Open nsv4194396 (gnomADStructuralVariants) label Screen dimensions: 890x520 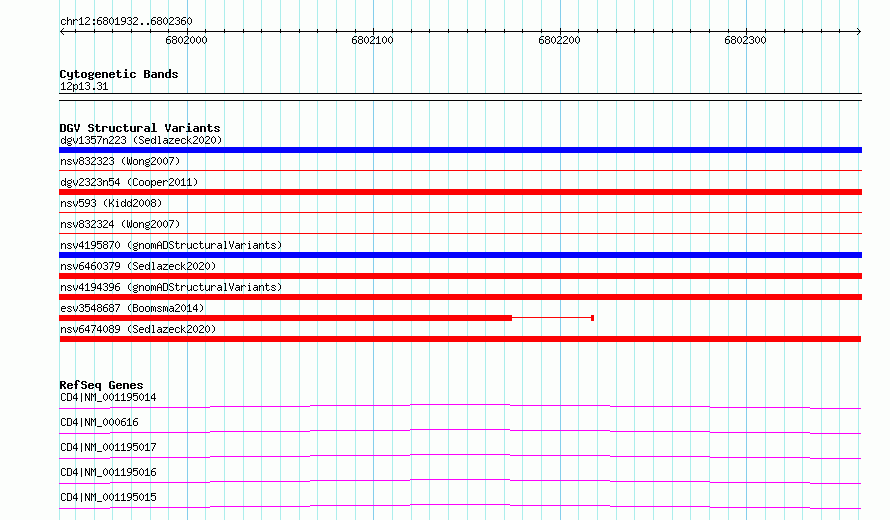pyautogui.click(x=171, y=287)
